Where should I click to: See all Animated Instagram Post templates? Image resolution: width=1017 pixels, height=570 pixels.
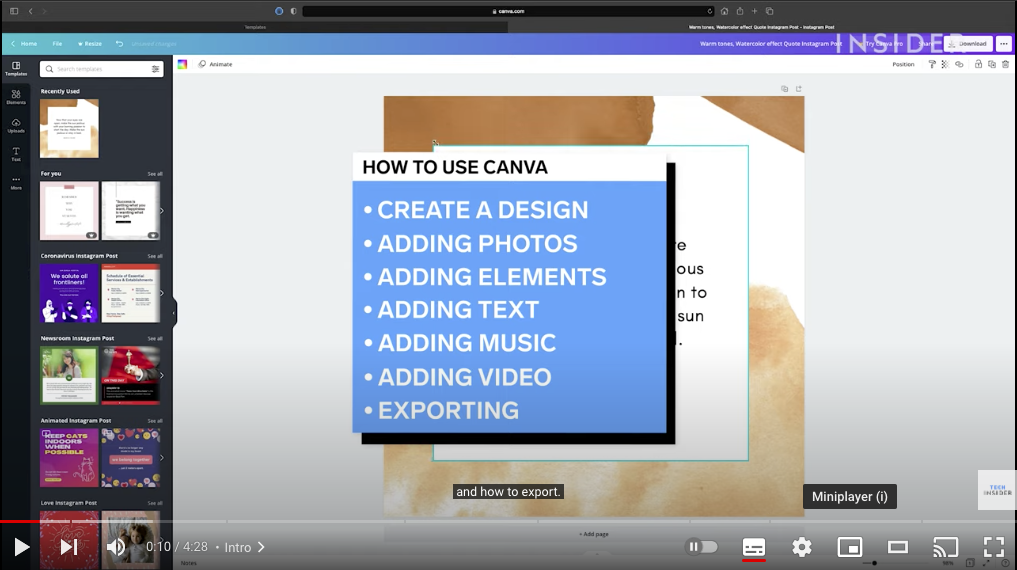pyautogui.click(x=155, y=421)
